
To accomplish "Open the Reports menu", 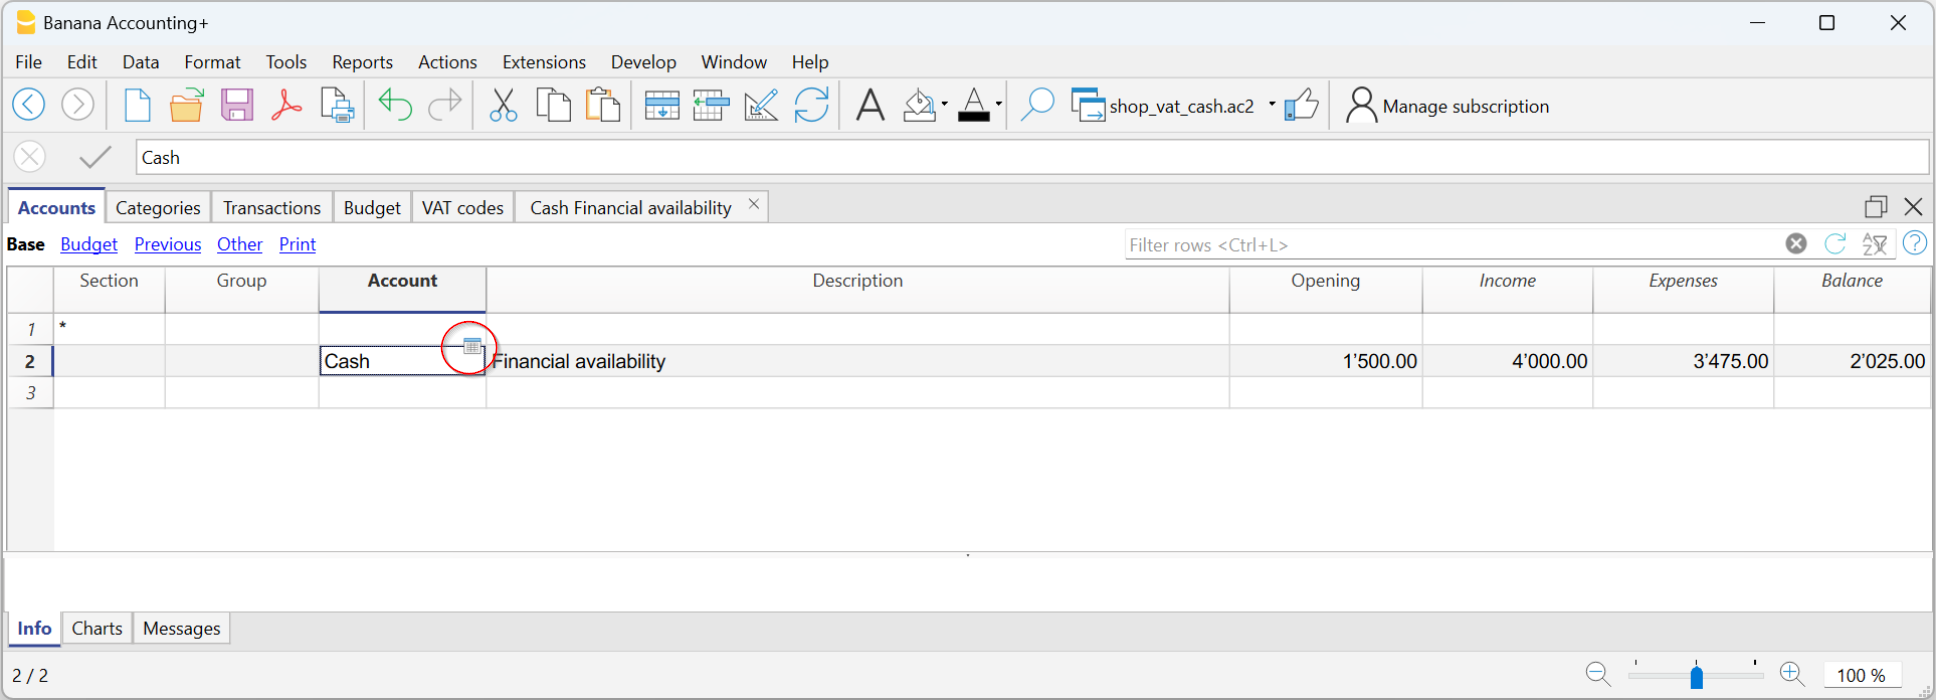I will 362,62.
